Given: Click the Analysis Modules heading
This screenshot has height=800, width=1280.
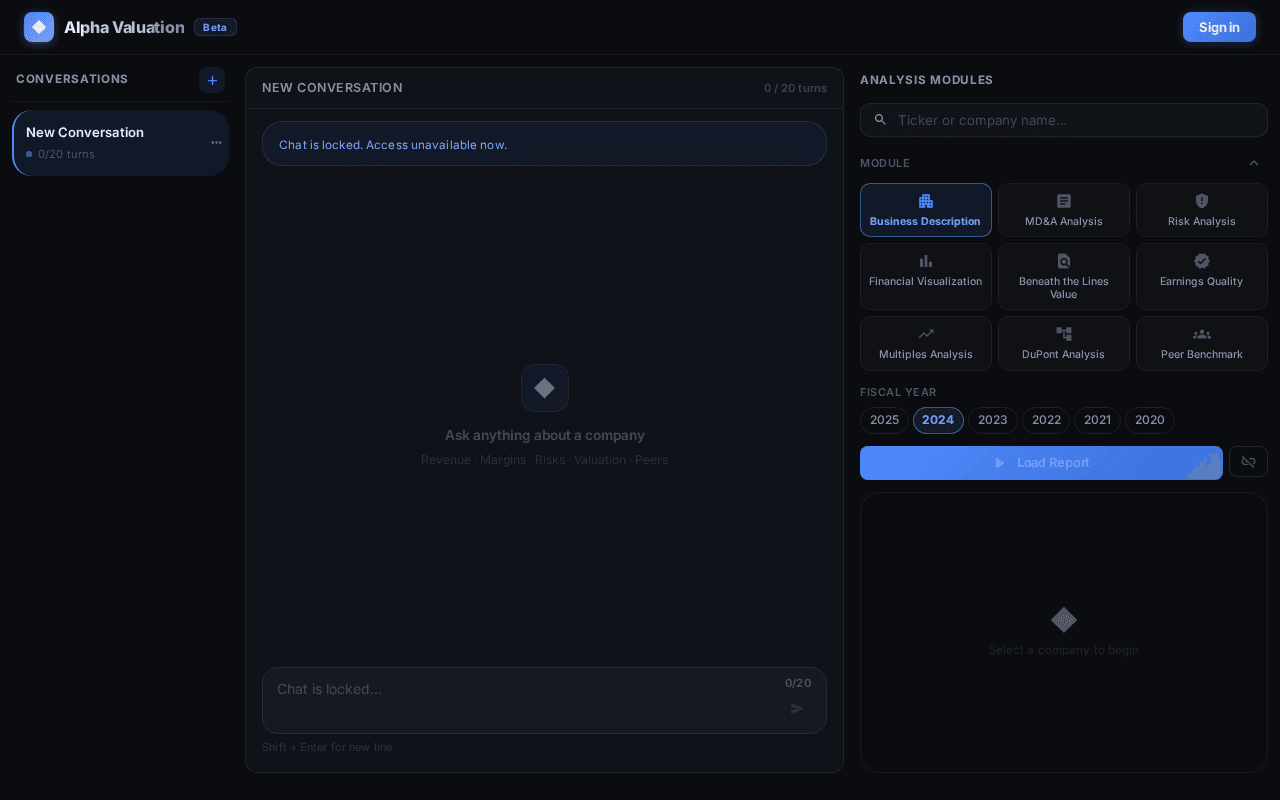Looking at the screenshot, I should tap(926, 80).
